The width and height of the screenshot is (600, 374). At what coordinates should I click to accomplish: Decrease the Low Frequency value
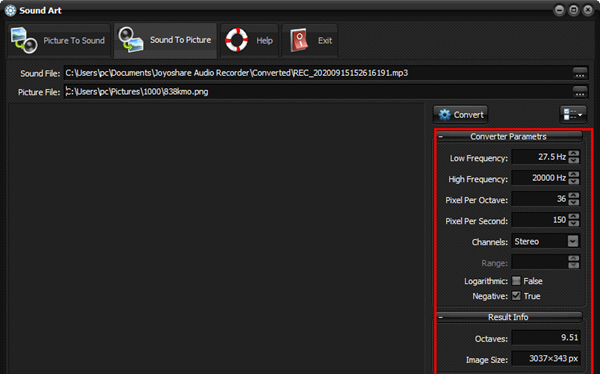click(574, 160)
